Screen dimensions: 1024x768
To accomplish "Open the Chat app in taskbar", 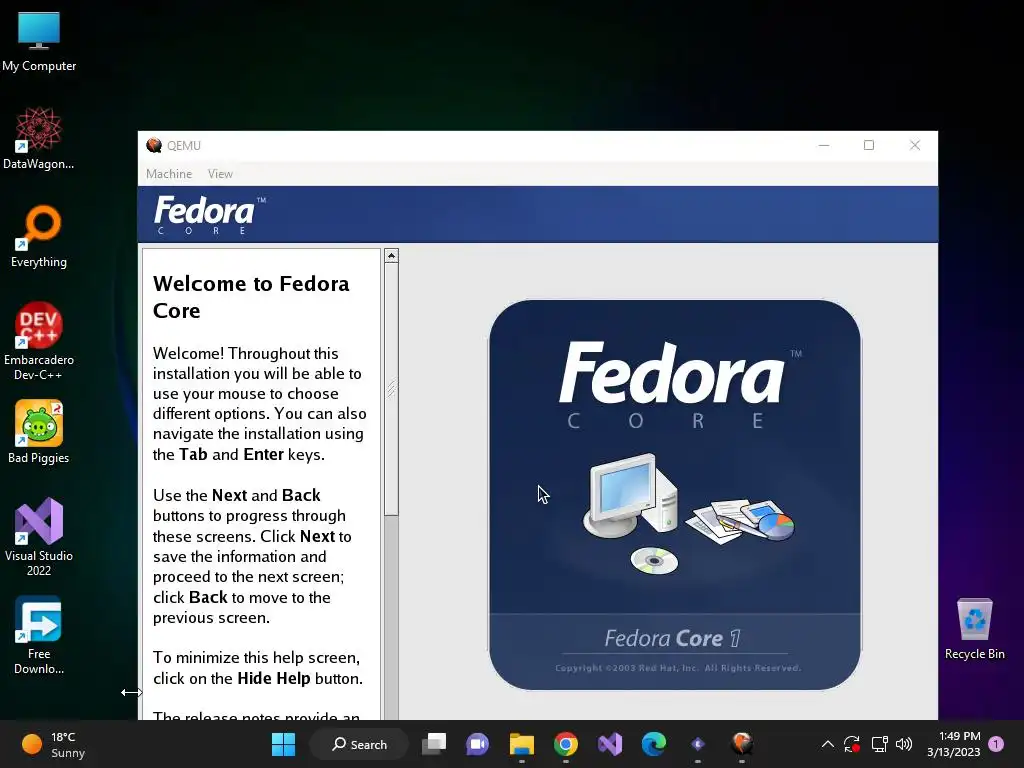I will point(477,744).
